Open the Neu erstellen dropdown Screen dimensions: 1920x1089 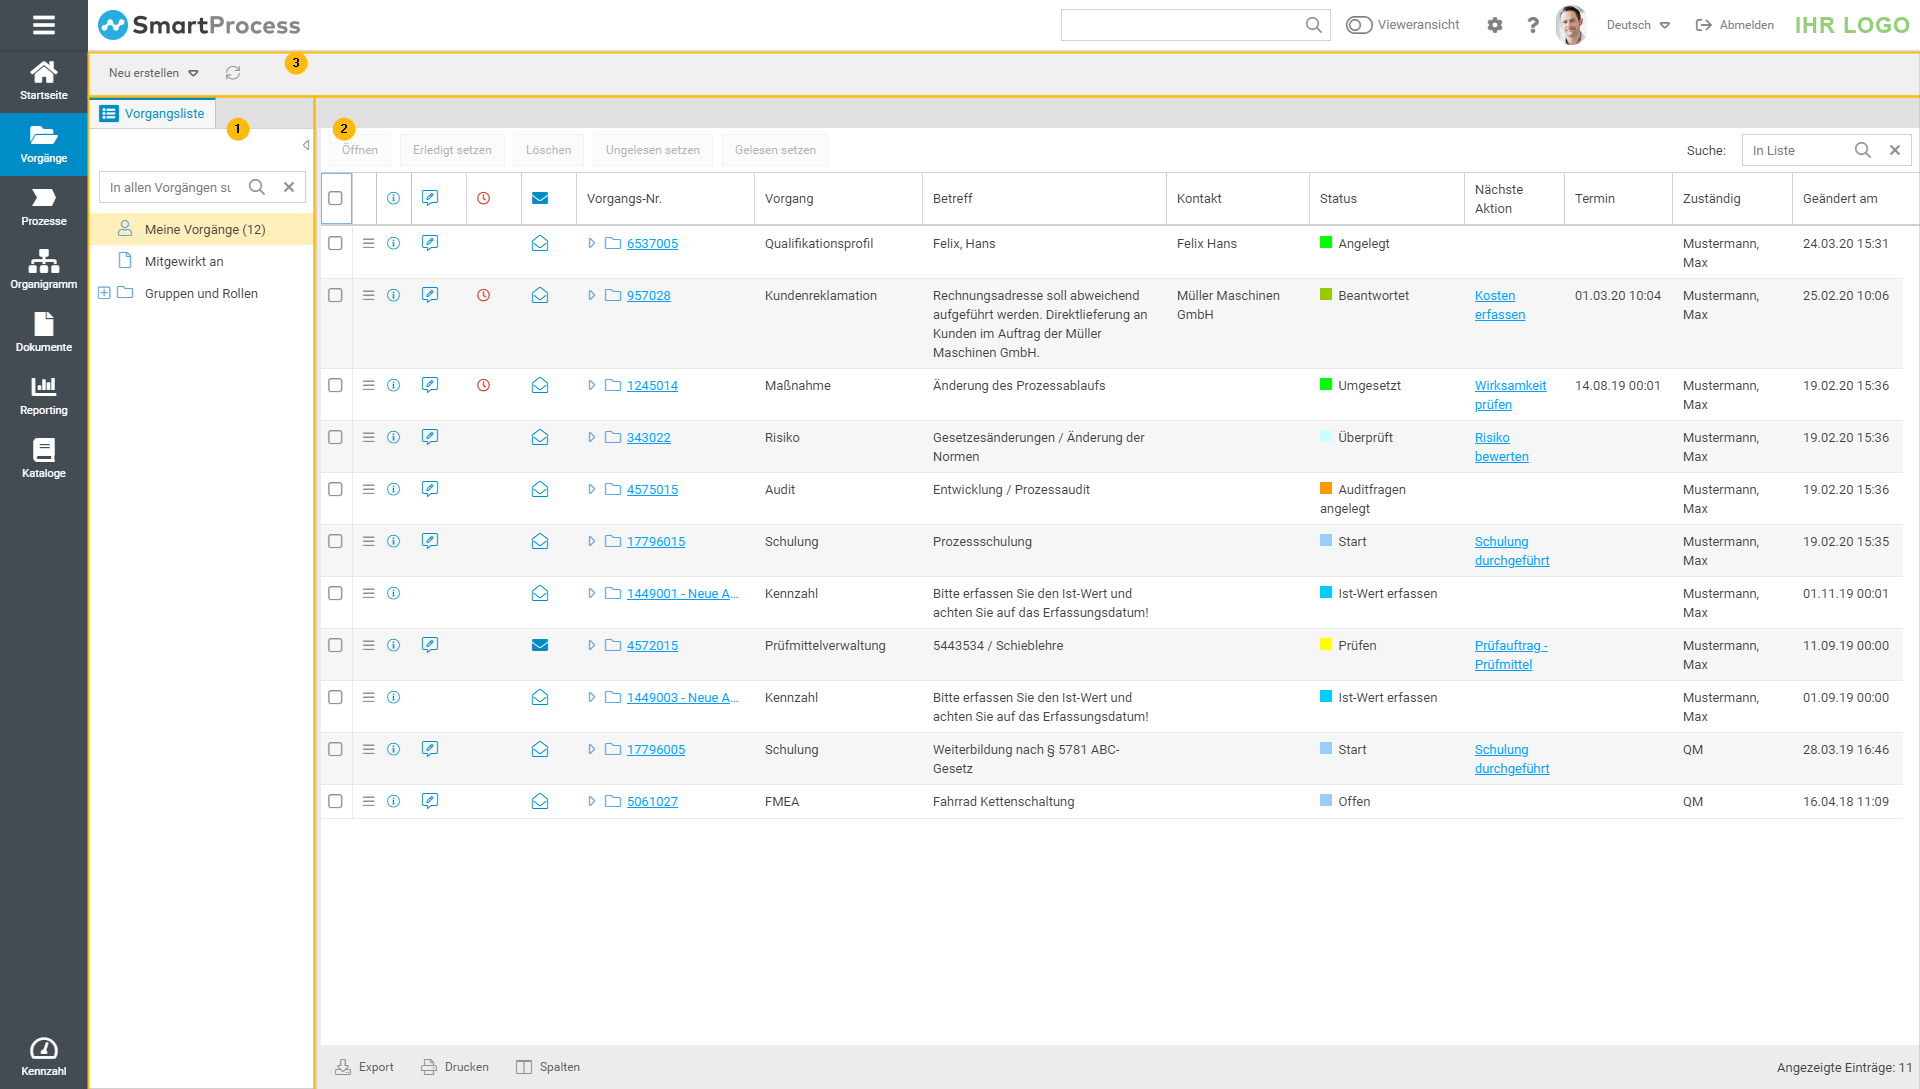[154, 73]
